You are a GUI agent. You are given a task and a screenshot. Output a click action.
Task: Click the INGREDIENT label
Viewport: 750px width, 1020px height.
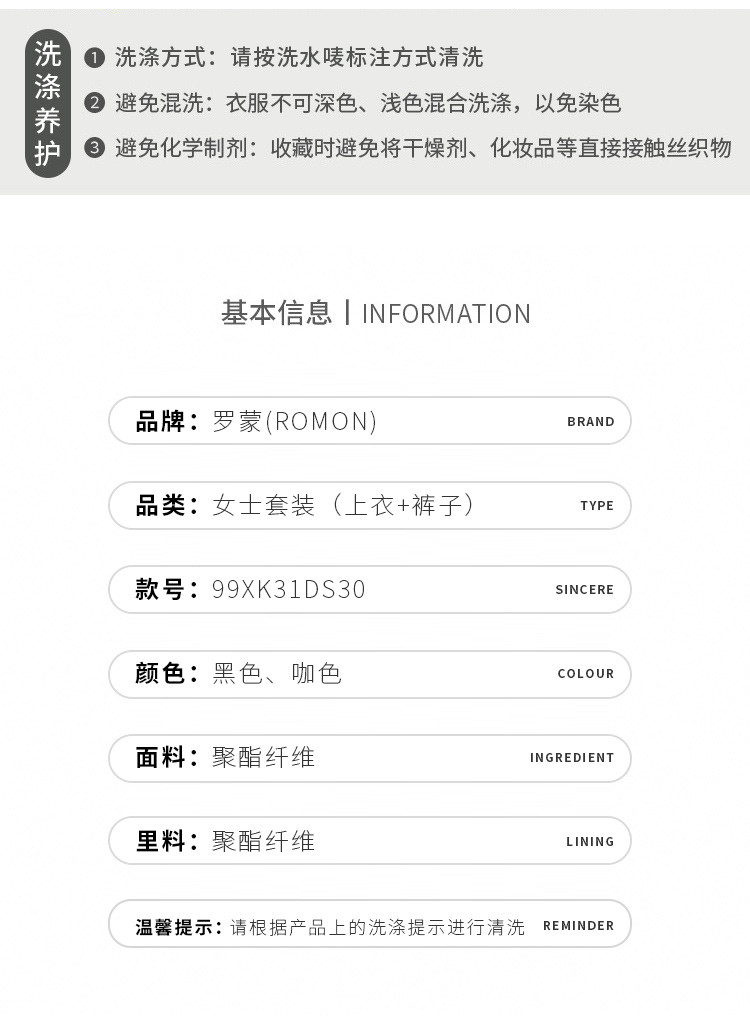coord(572,758)
